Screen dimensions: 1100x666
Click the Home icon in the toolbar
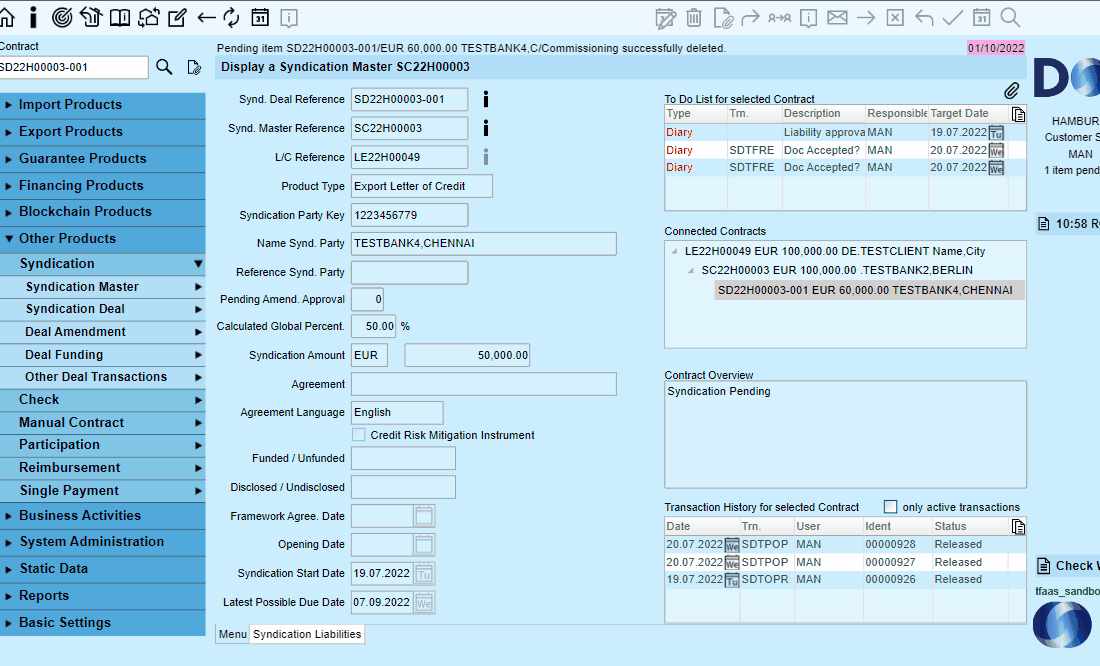pos(6,17)
